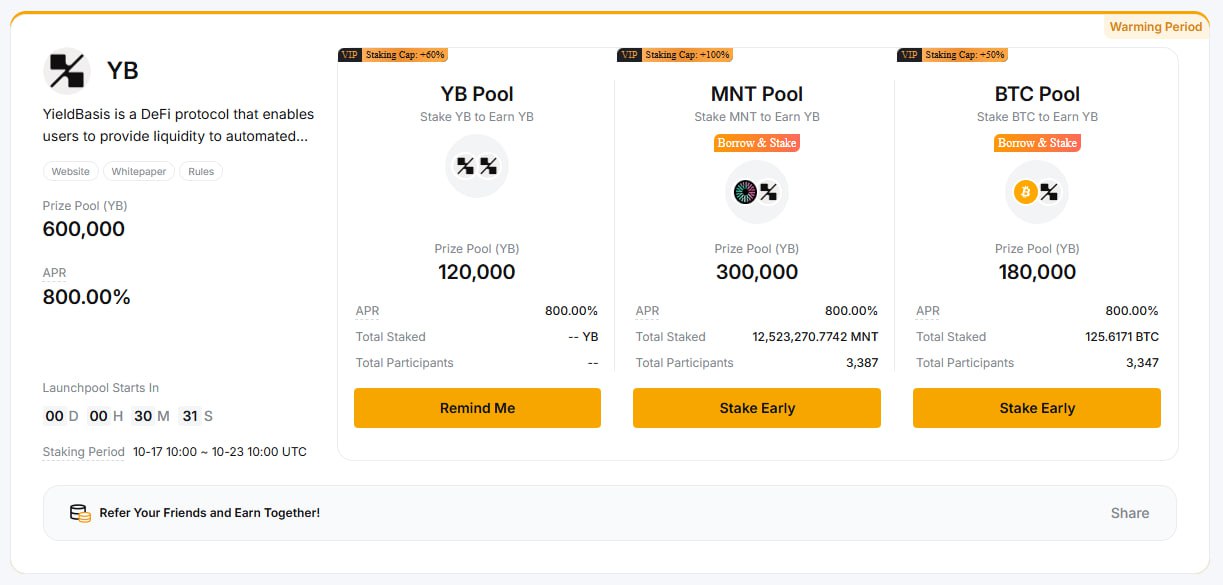The width and height of the screenshot is (1223, 585).
Task: Click the VIP badge on YB Pool
Action: click(350, 55)
